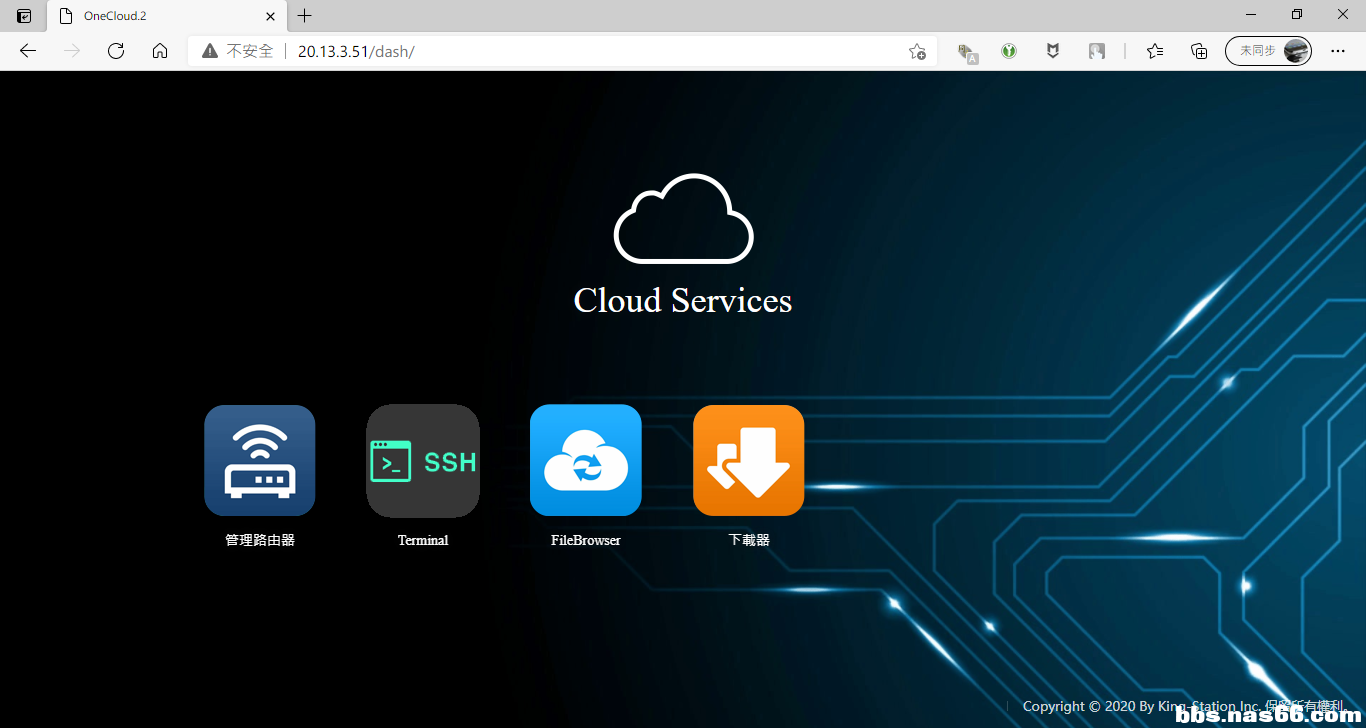Click the McAfee shield extension icon
1366x728 pixels.
pos(1053,51)
